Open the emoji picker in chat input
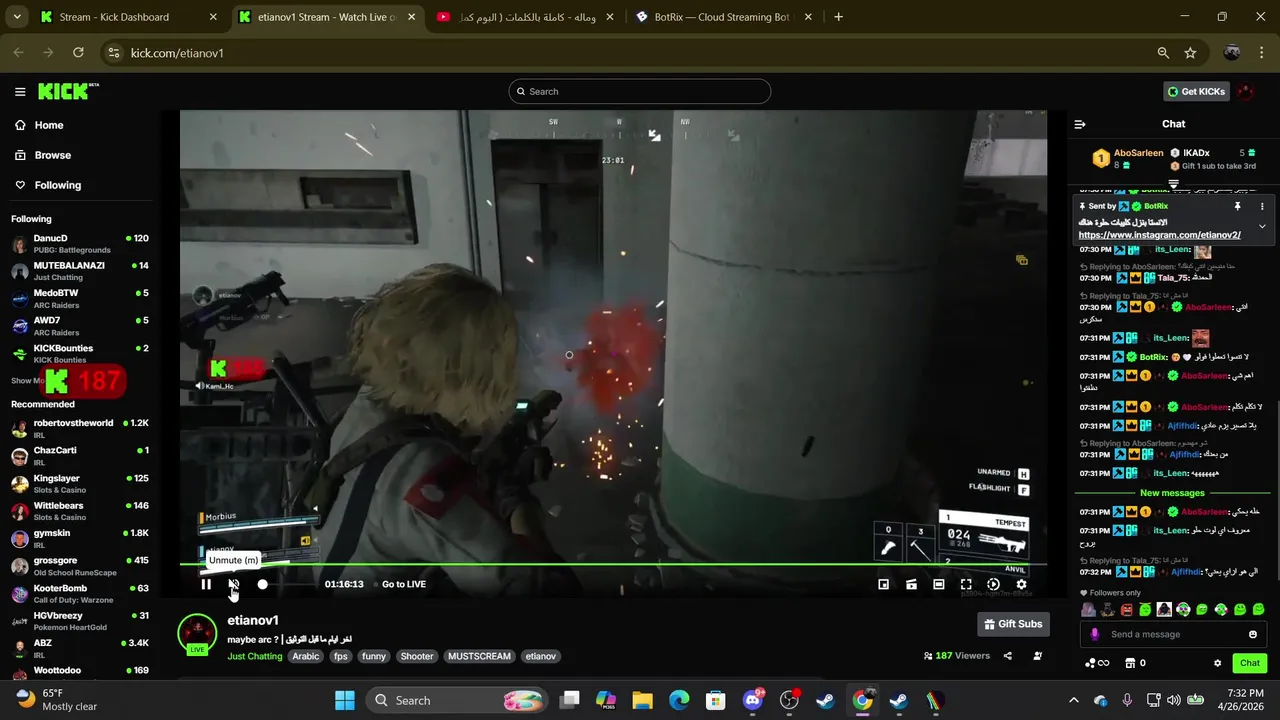The height and width of the screenshot is (720, 1280). tap(1252, 634)
